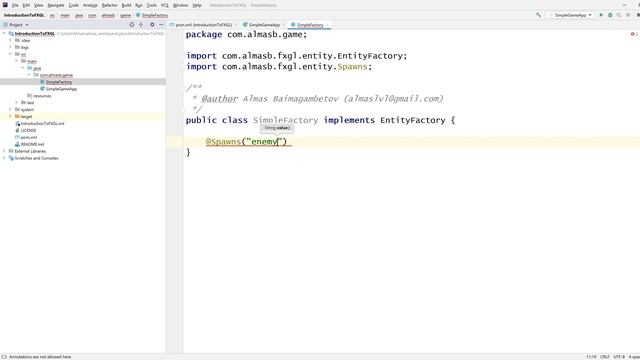Click the pom.xml Maven file icon in tree

[x=17, y=137]
